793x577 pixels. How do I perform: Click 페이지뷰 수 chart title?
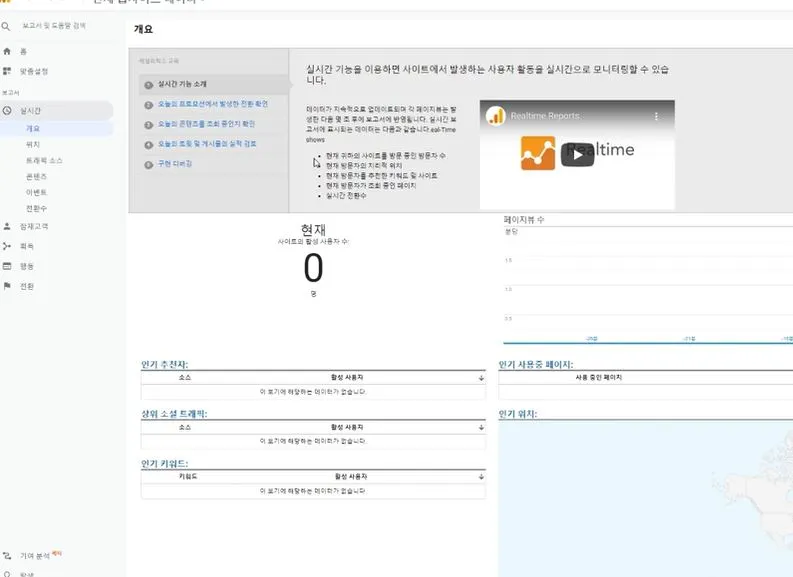523,220
